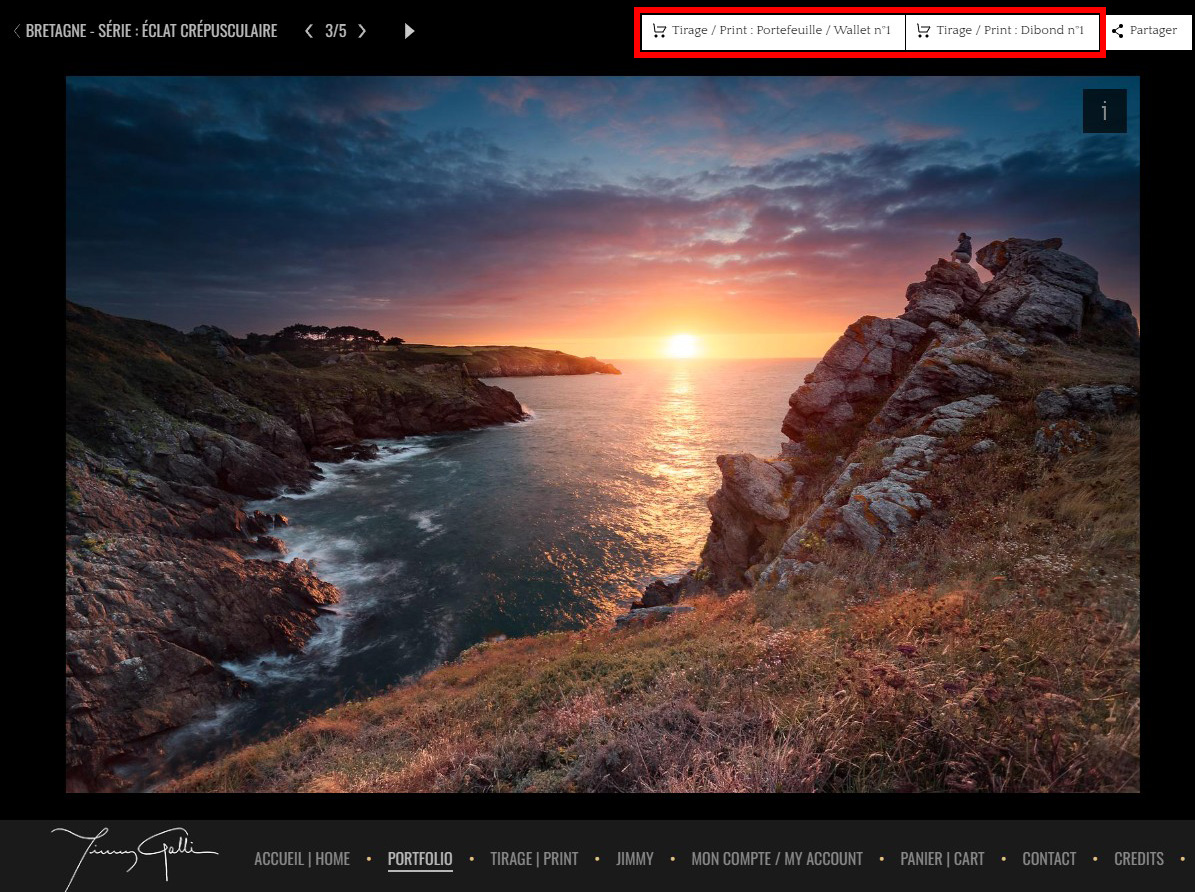1195x892 pixels.
Task: Advance to next image with right arrow
Action: coord(362,31)
